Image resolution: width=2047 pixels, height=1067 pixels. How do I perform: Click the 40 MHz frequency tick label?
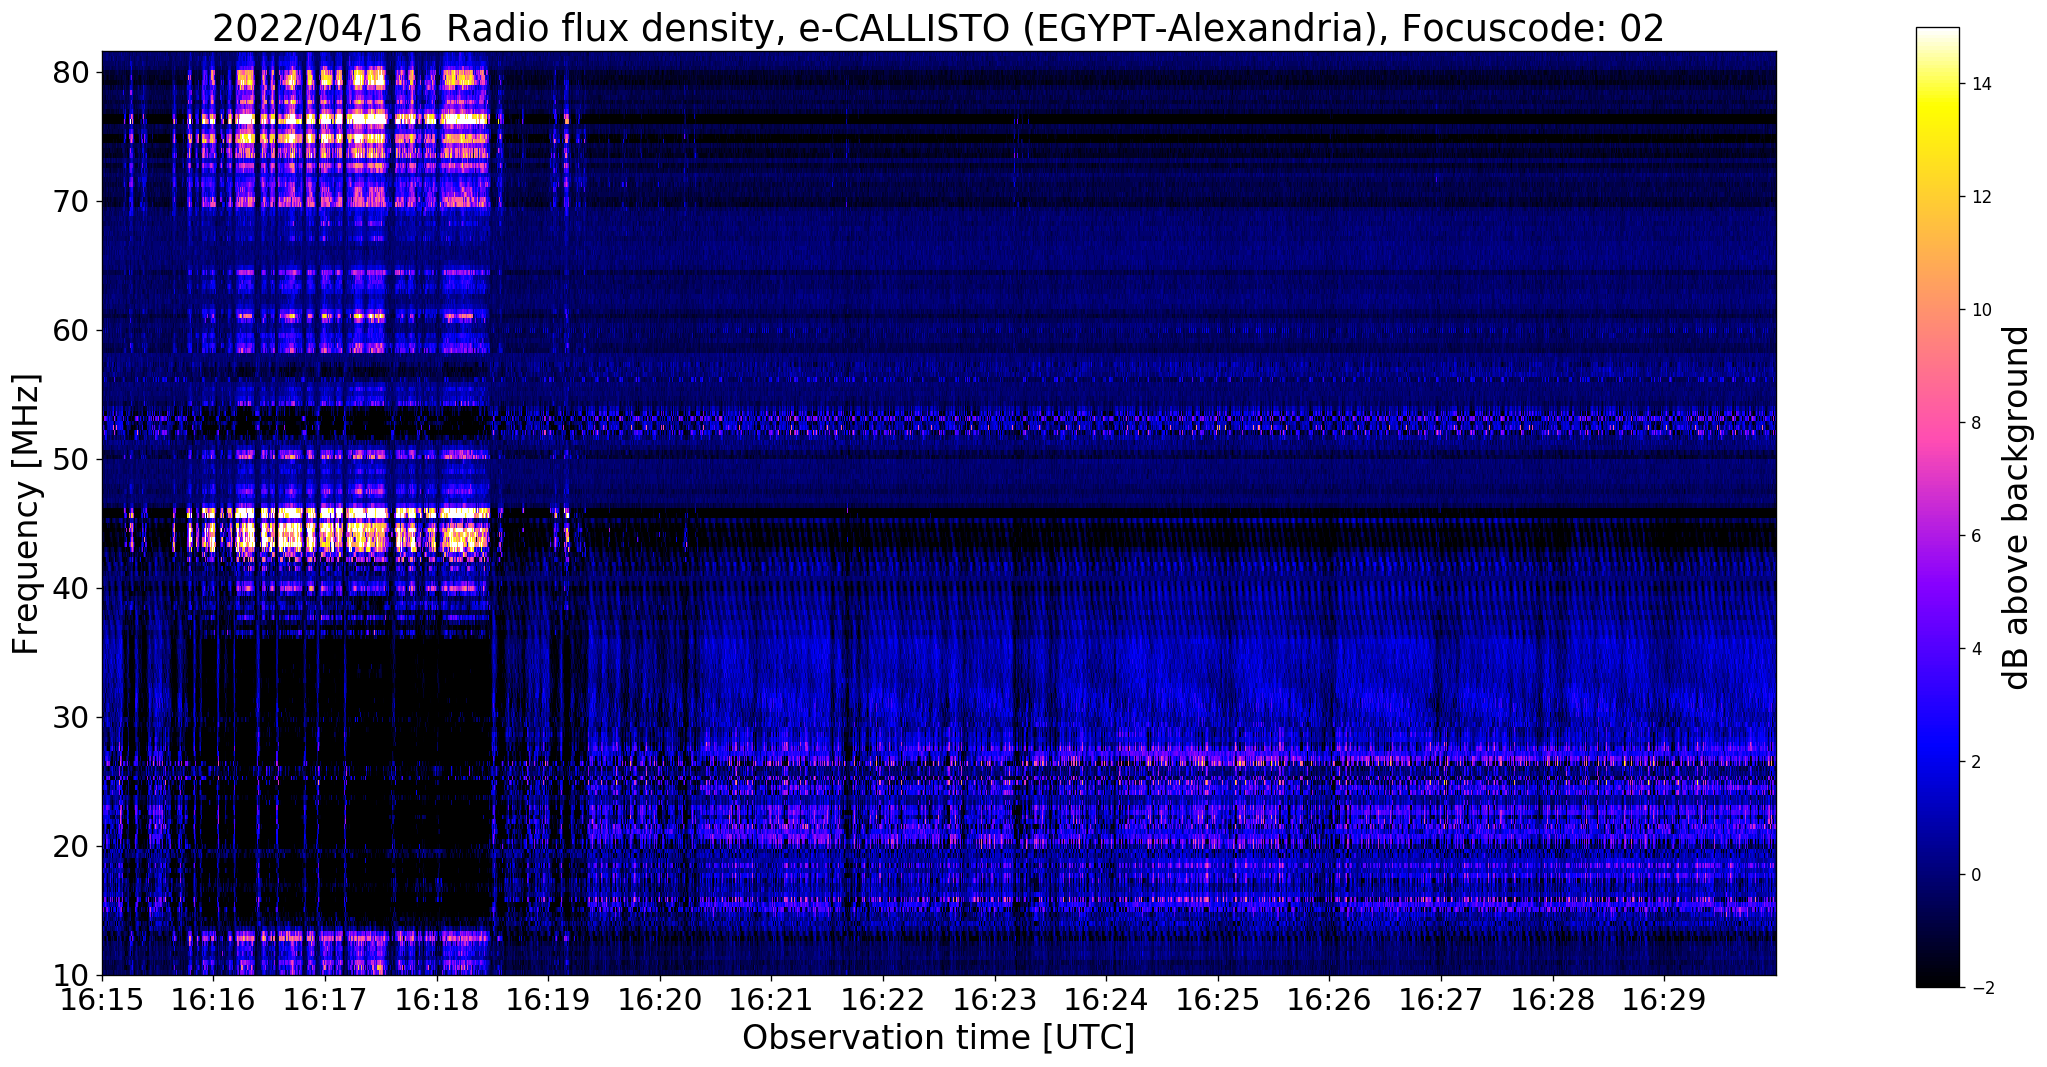(73, 588)
